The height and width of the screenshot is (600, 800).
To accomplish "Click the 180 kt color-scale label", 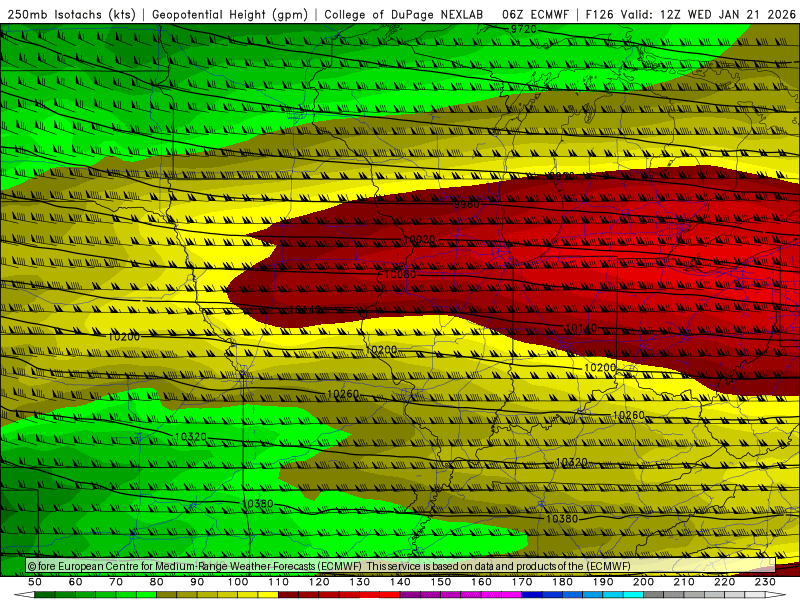I will (x=562, y=582).
